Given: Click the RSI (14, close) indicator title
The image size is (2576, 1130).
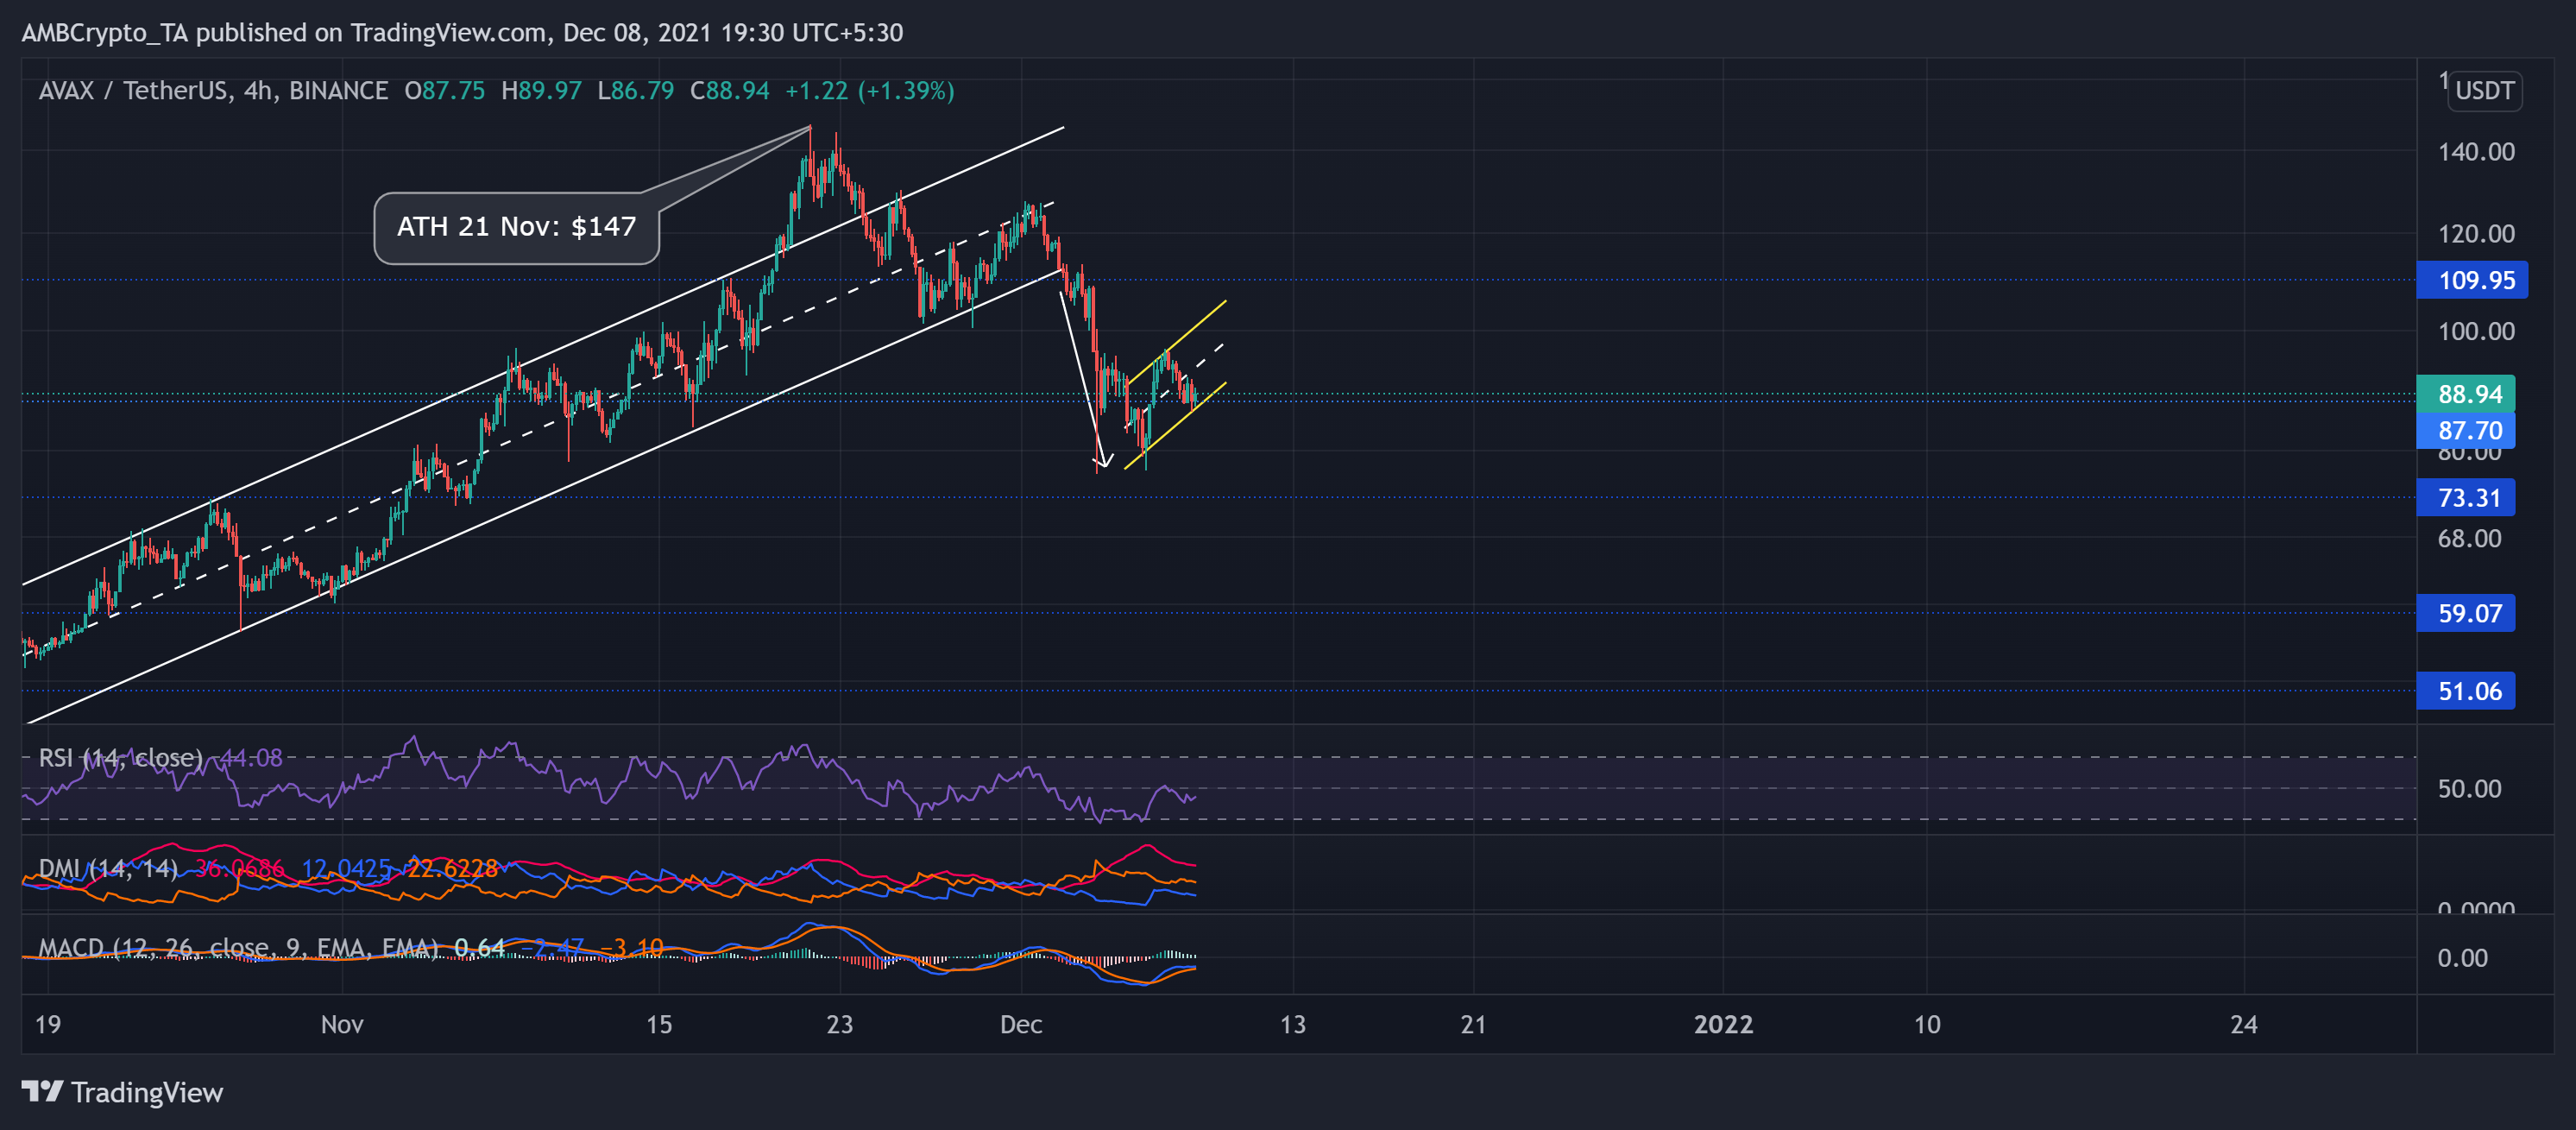Looking at the screenshot, I should tap(120, 758).
